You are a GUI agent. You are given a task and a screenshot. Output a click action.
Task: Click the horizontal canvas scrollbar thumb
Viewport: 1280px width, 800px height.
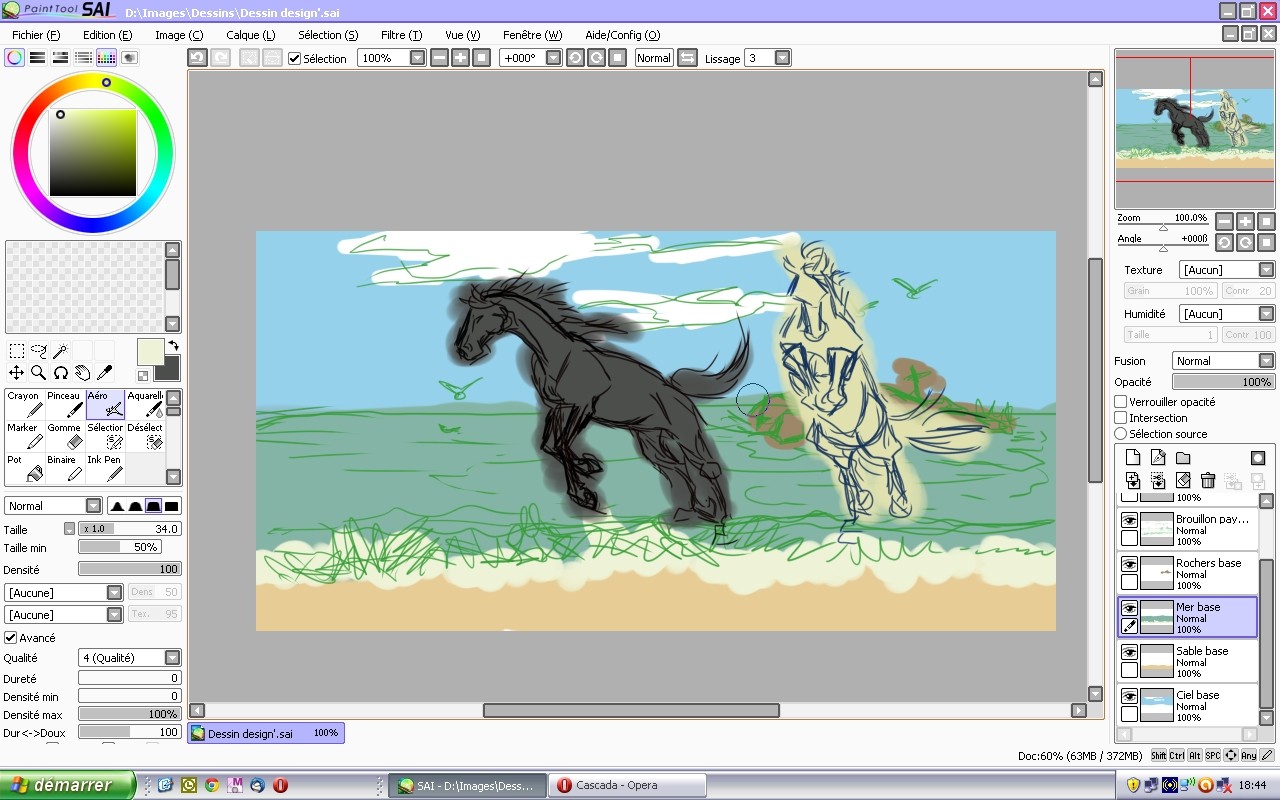coord(631,711)
